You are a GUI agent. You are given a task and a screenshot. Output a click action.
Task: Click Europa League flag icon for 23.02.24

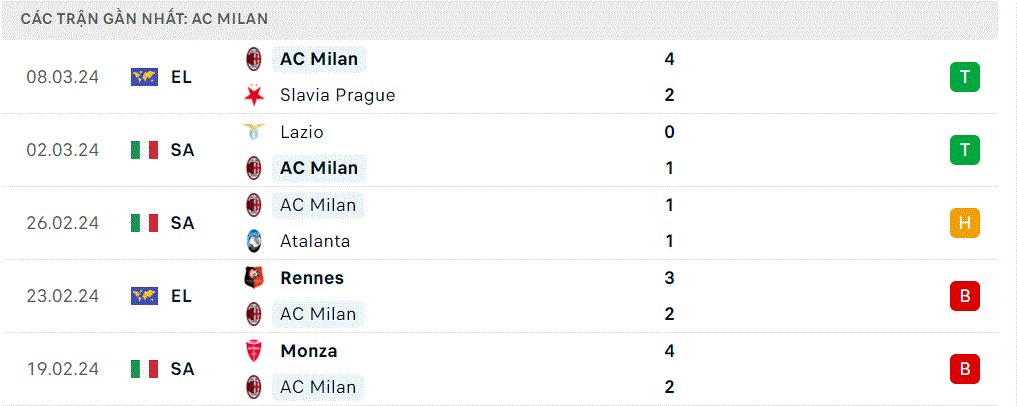coord(145,296)
